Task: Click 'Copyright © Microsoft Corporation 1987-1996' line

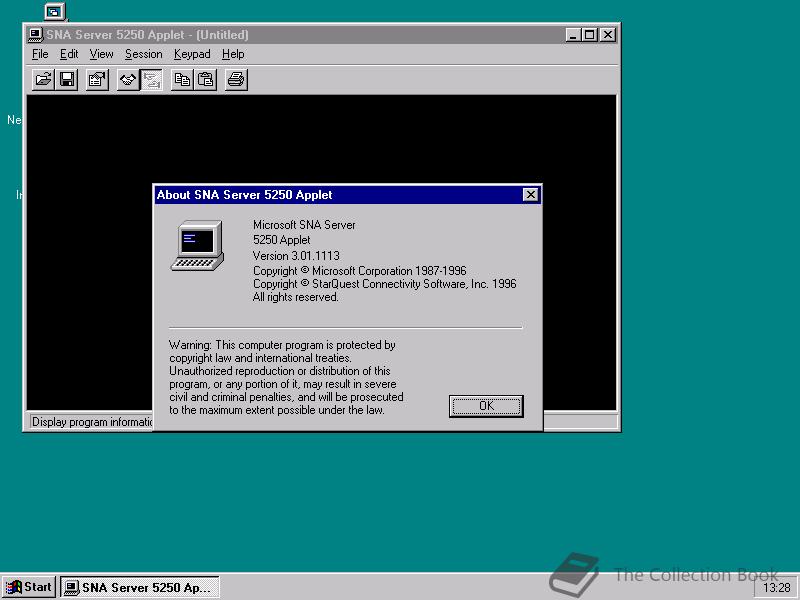Action: [360, 270]
